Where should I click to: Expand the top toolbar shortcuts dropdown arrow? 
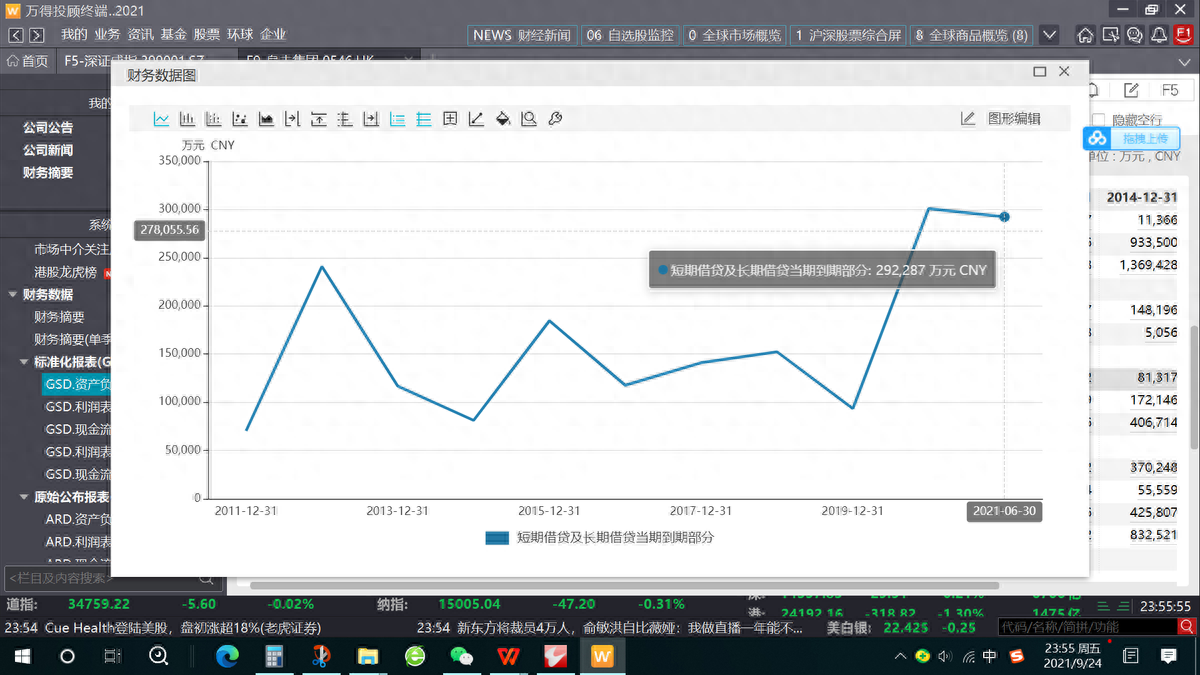(1049, 35)
